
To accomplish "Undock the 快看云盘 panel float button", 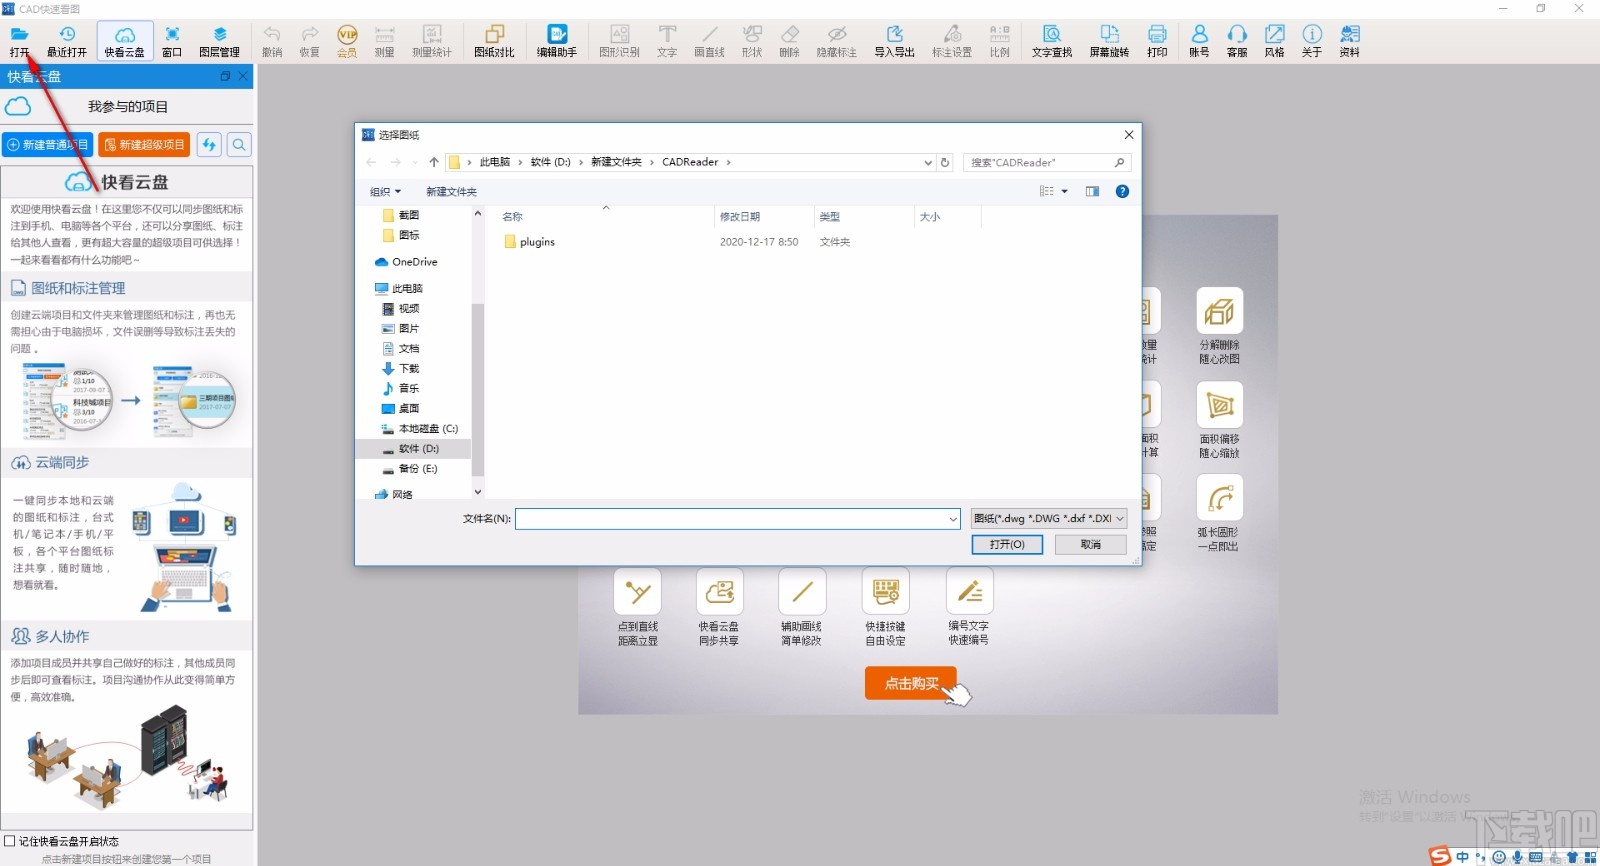I will 225,76.
